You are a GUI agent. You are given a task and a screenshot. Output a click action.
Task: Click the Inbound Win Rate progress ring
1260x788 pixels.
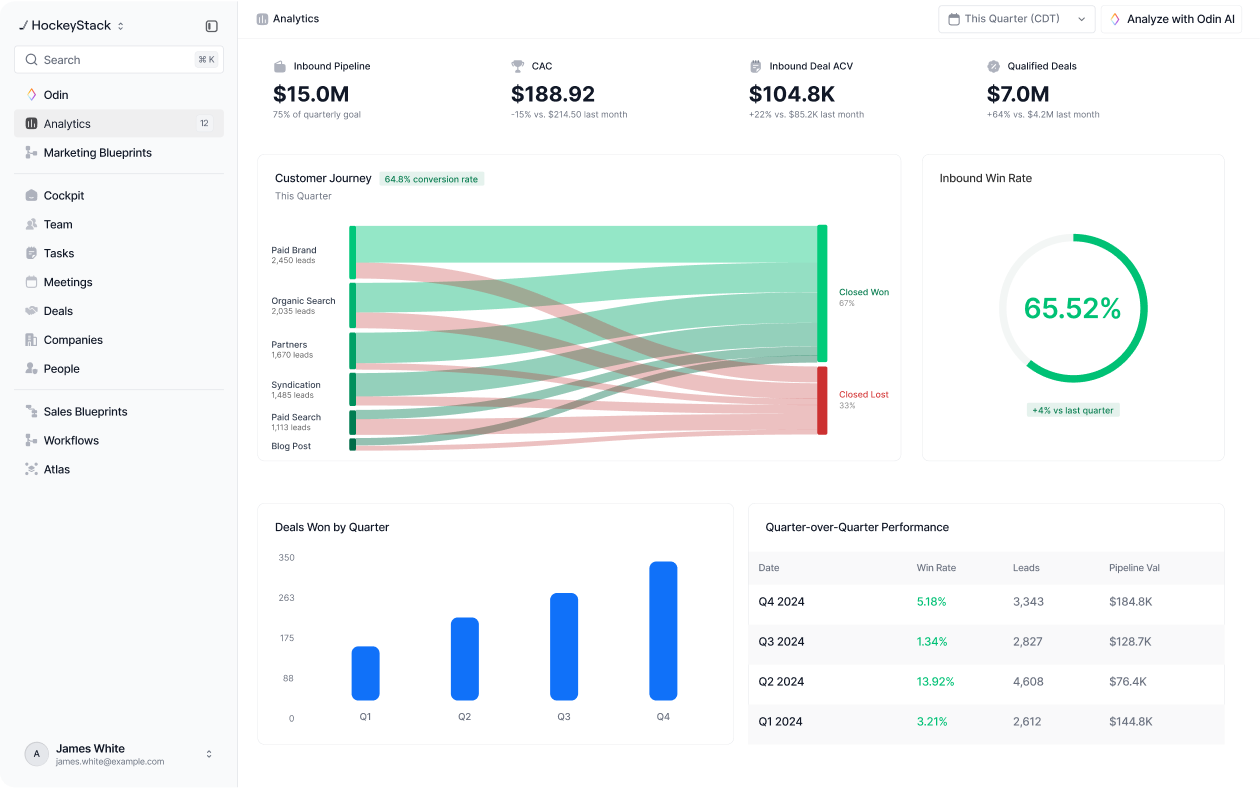click(x=1073, y=308)
